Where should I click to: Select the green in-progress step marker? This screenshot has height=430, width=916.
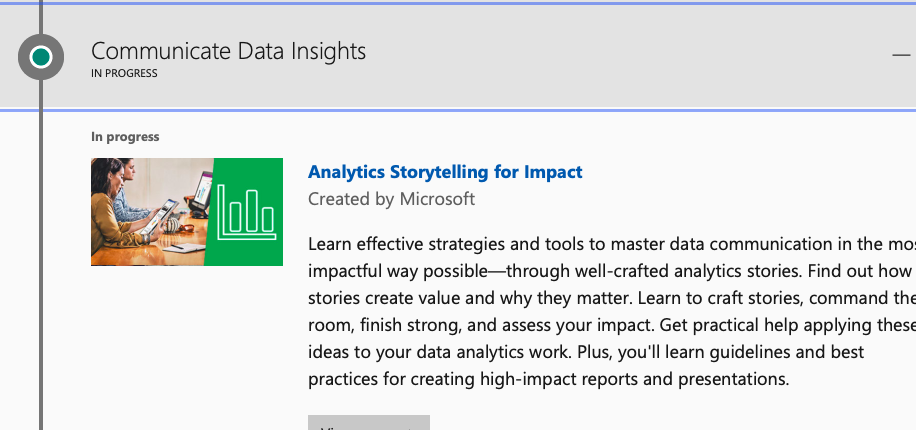41,57
